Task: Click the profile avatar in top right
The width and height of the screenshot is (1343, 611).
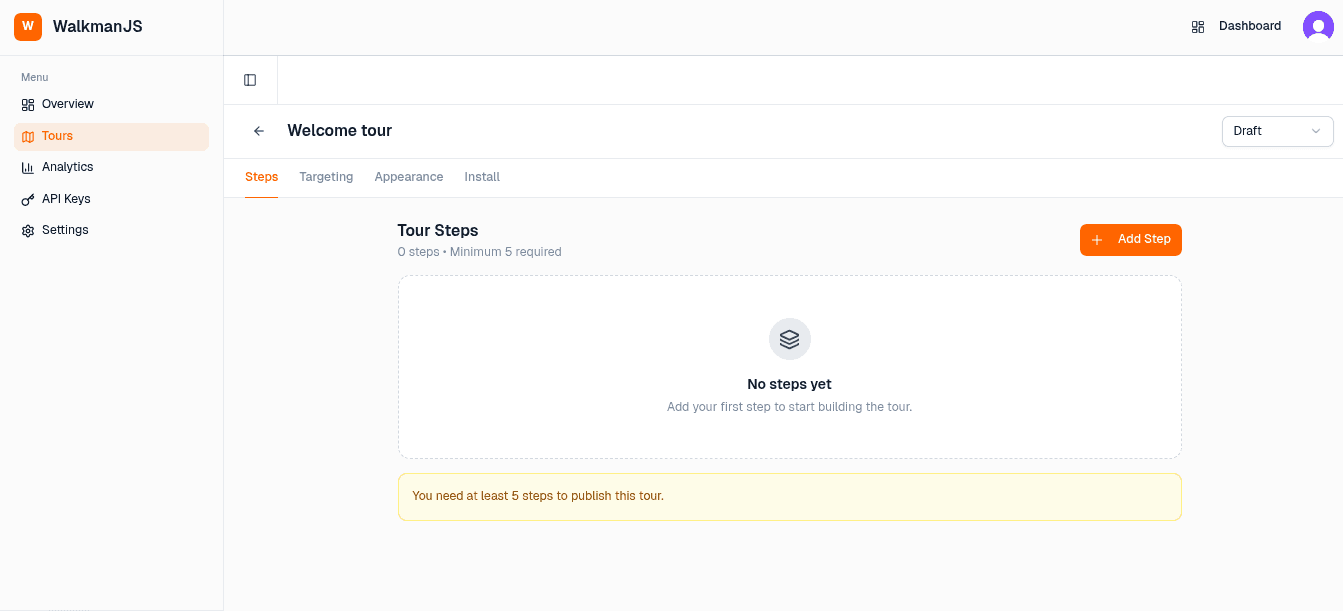Action: point(1318,26)
